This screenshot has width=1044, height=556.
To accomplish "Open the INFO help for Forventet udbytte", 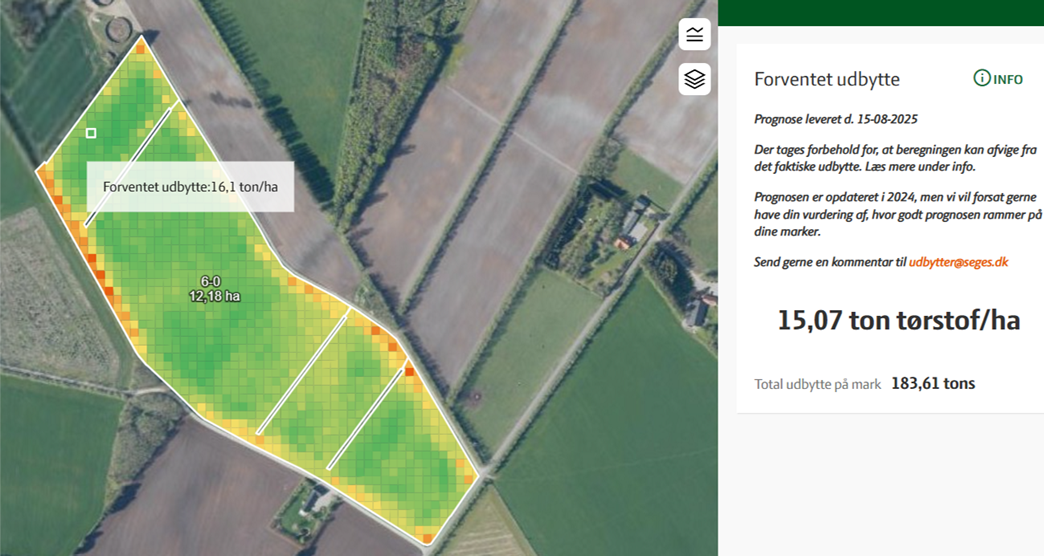I will coord(997,79).
